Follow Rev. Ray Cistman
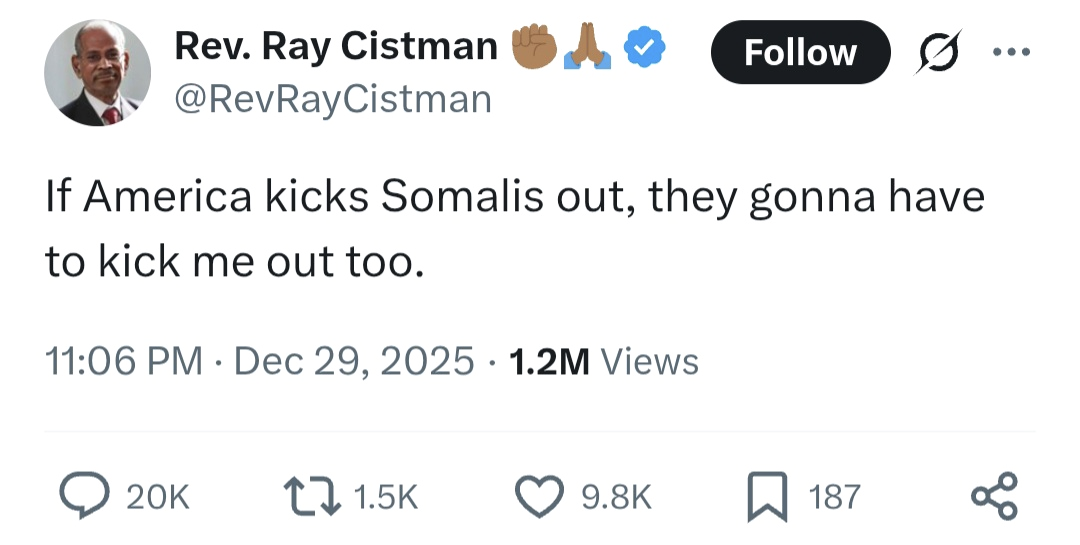Screen dimensions: 1080x545 tap(800, 52)
